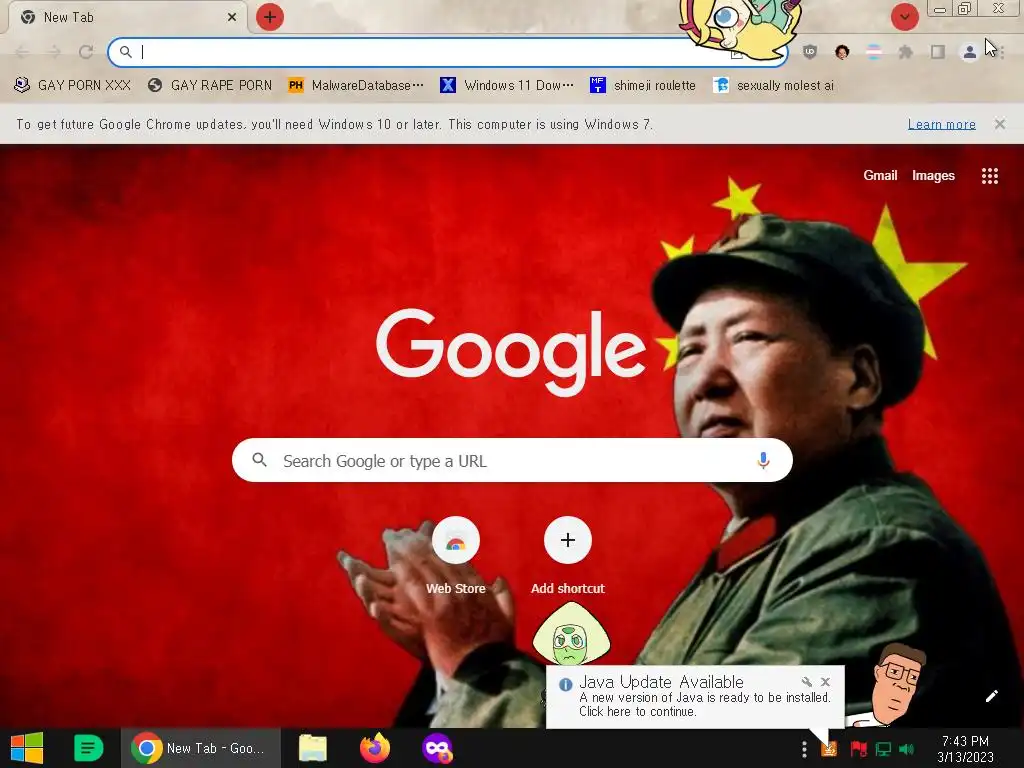Open the Chrome three-dot menu

1002,52
